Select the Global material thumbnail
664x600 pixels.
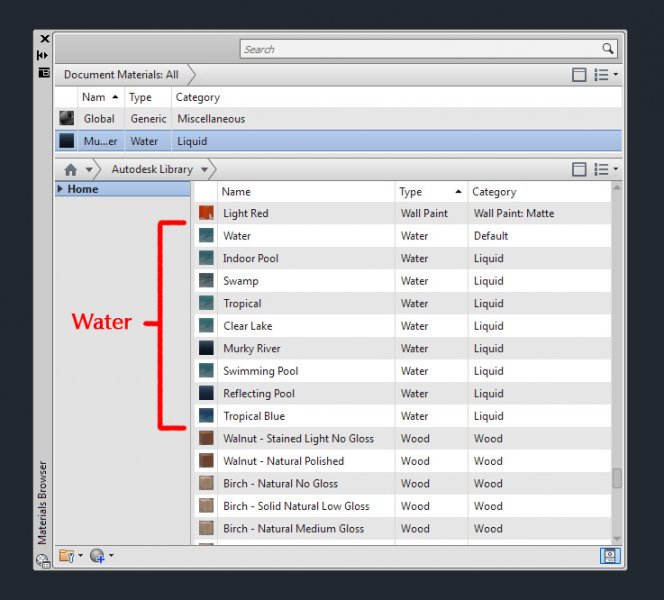[66, 118]
